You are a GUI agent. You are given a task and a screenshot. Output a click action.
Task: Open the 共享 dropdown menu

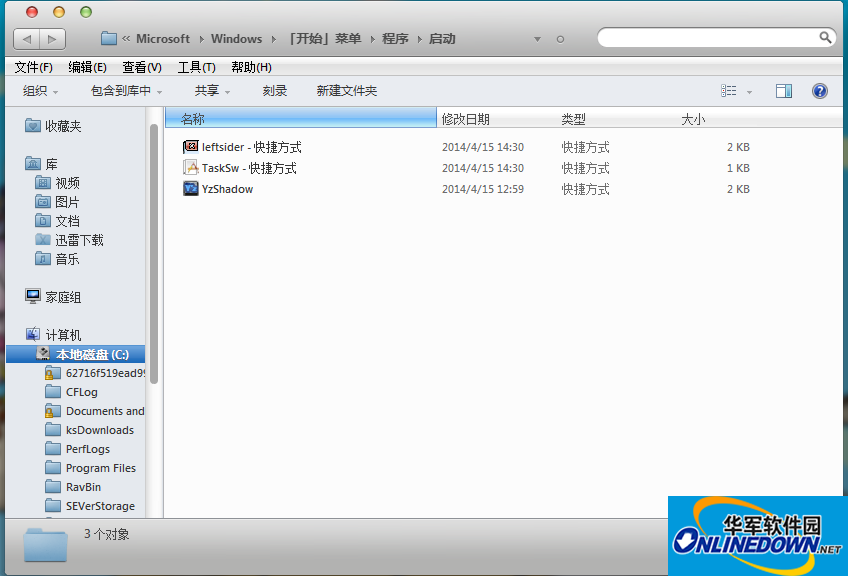point(211,90)
